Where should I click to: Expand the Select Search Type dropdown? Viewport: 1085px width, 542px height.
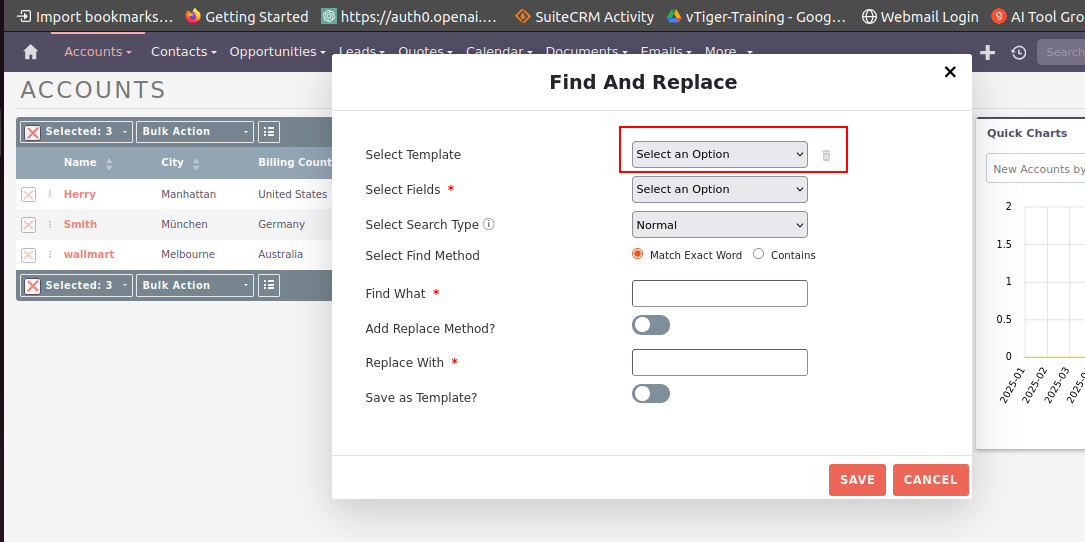click(719, 225)
